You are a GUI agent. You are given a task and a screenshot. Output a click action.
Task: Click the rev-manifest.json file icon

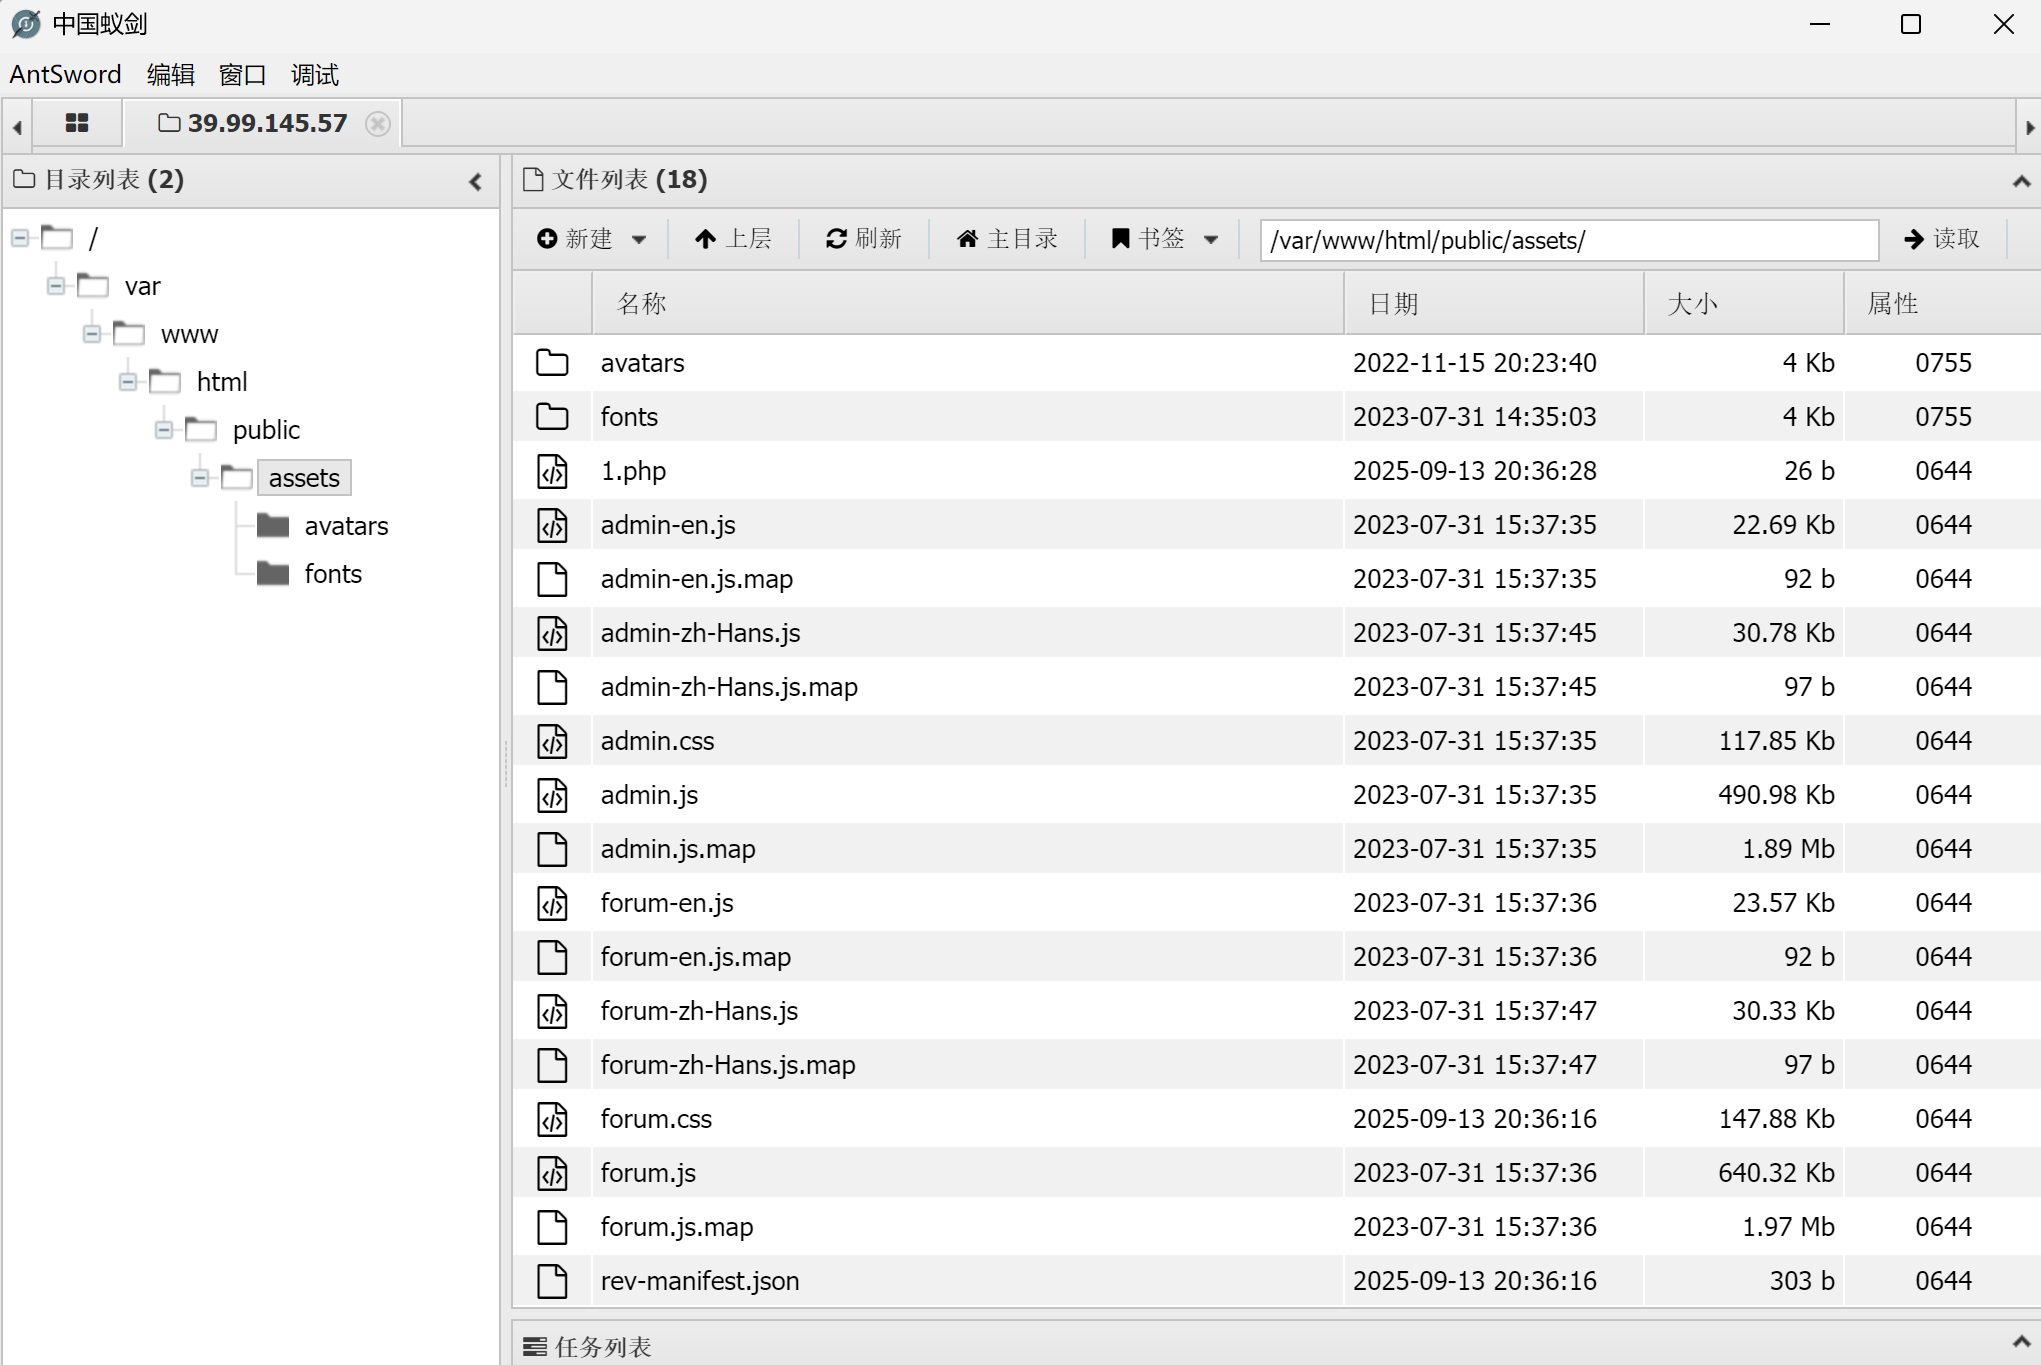(x=552, y=1281)
